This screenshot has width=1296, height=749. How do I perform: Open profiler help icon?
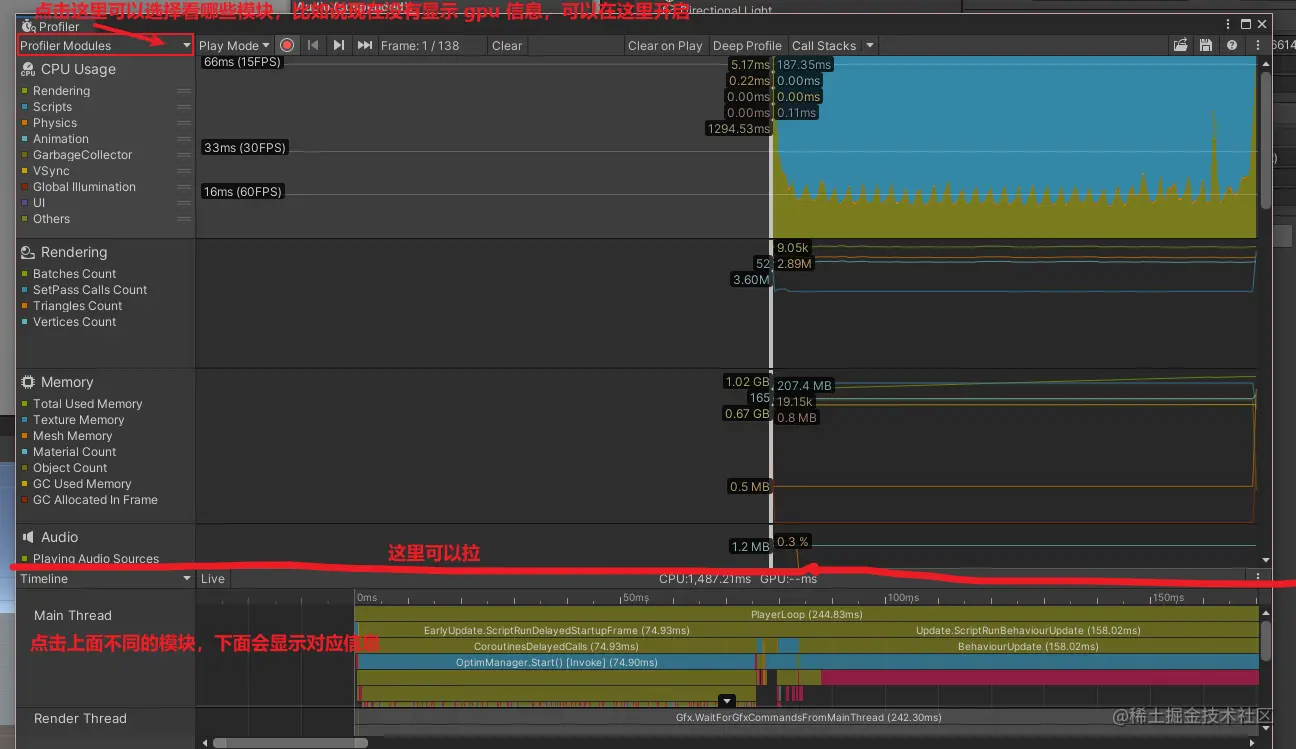click(1232, 45)
